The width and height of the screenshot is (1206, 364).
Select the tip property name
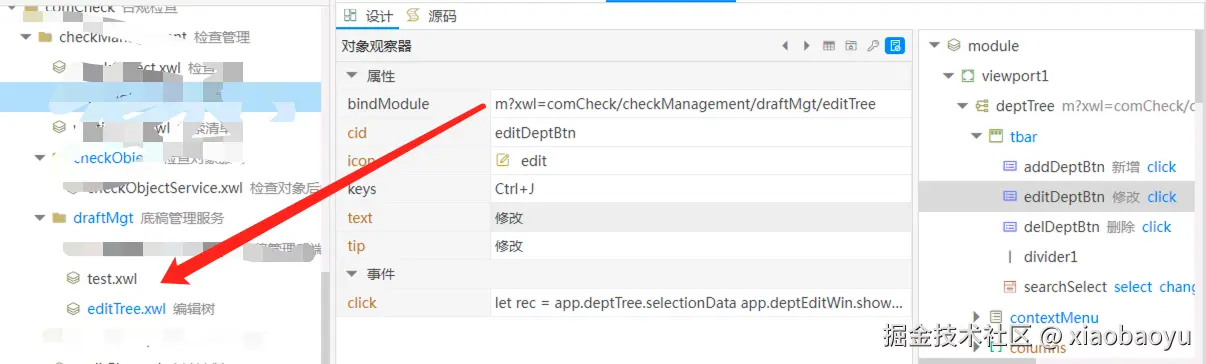pos(356,246)
